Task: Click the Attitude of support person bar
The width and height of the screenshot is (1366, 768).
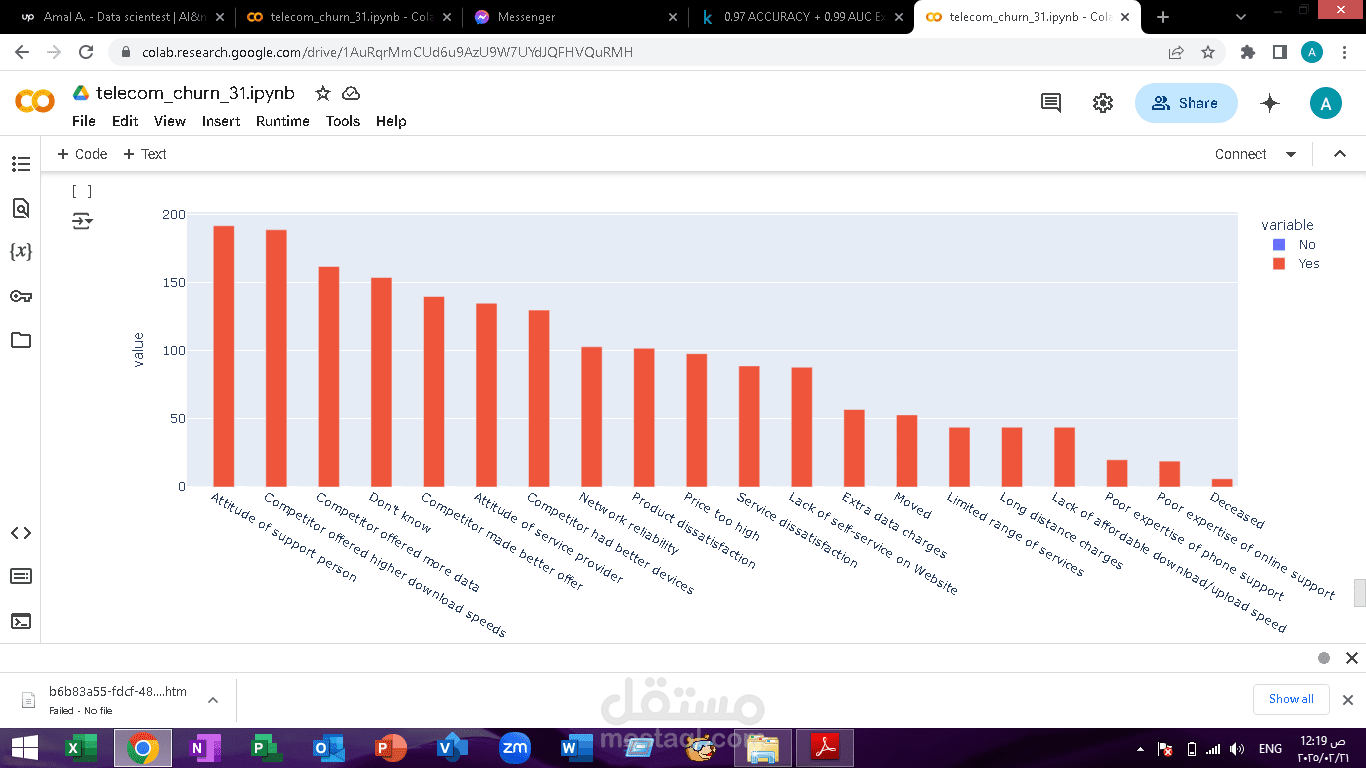Action: point(224,356)
